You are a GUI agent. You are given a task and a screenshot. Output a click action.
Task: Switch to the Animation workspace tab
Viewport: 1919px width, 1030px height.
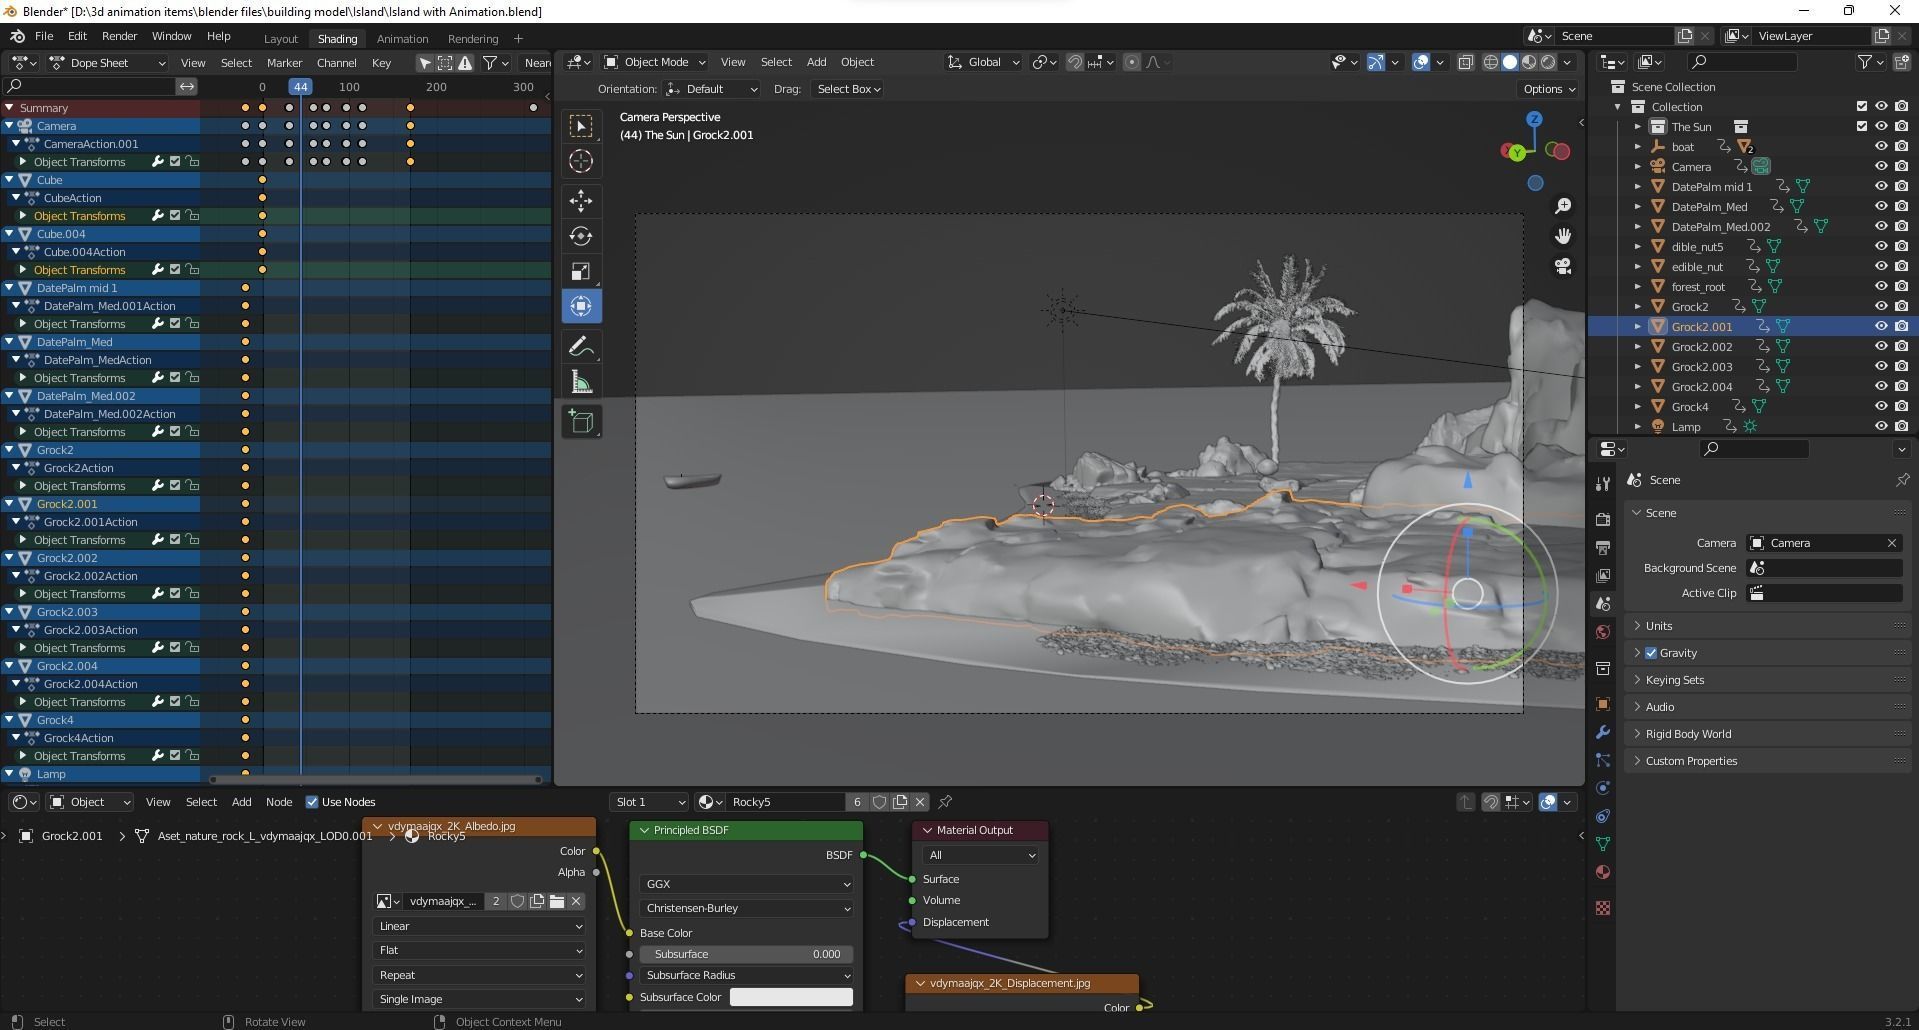click(x=402, y=39)
